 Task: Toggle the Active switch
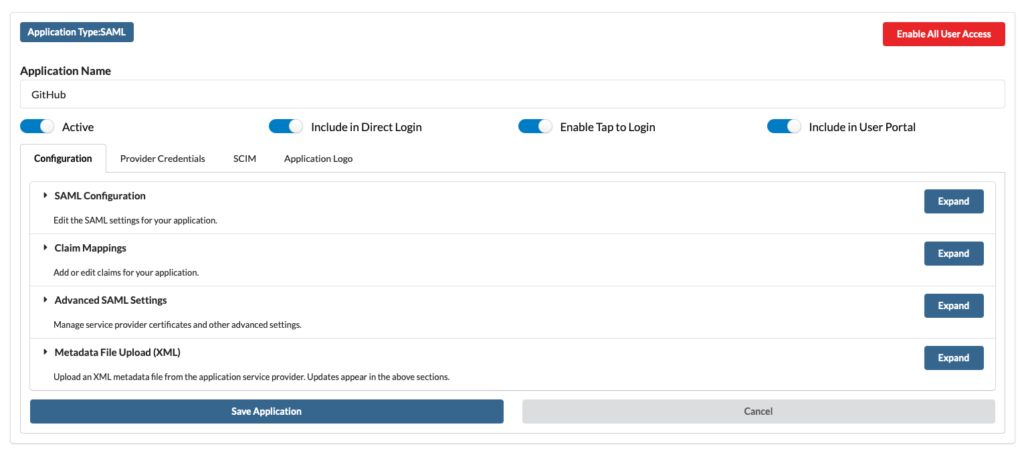point(37,127)
